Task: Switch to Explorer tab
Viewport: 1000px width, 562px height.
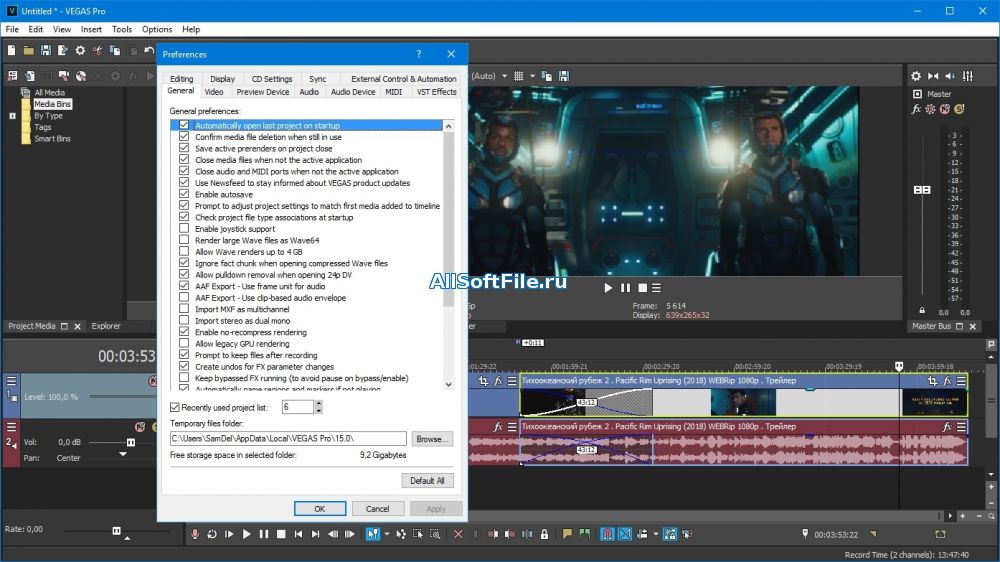Action: point(106,326)
